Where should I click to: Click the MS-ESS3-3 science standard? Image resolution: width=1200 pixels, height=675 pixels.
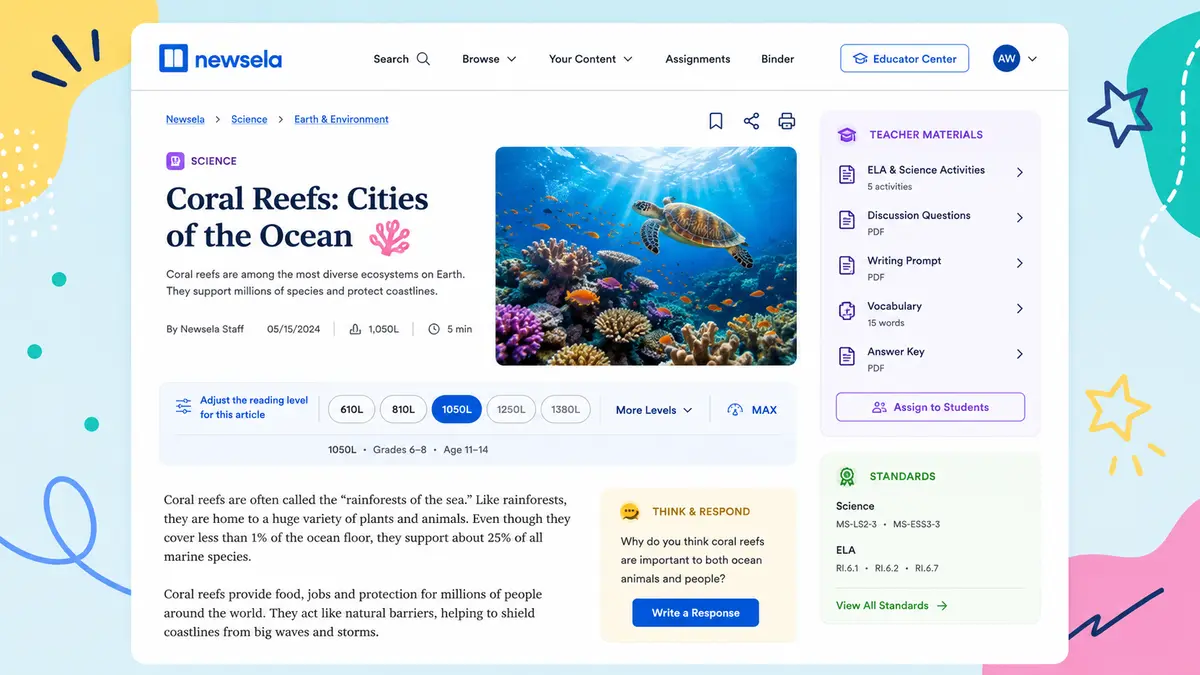tap(917, 524)
